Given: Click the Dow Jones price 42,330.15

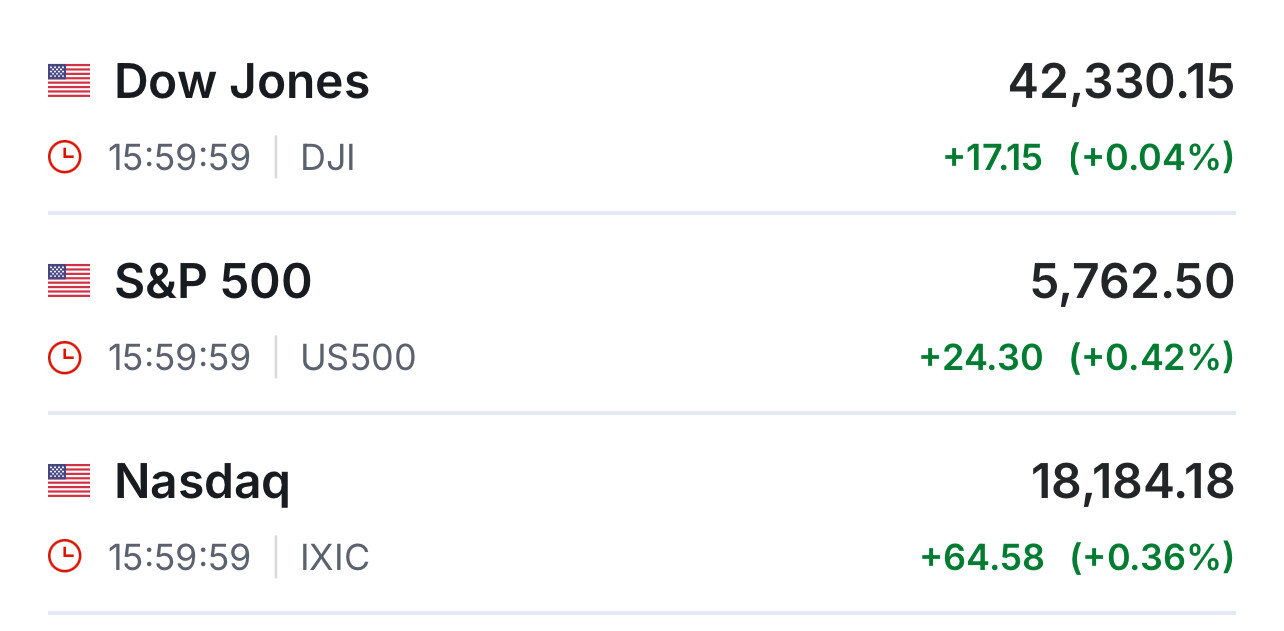Looking at the screenshot, I should (x=1121, y=82).
